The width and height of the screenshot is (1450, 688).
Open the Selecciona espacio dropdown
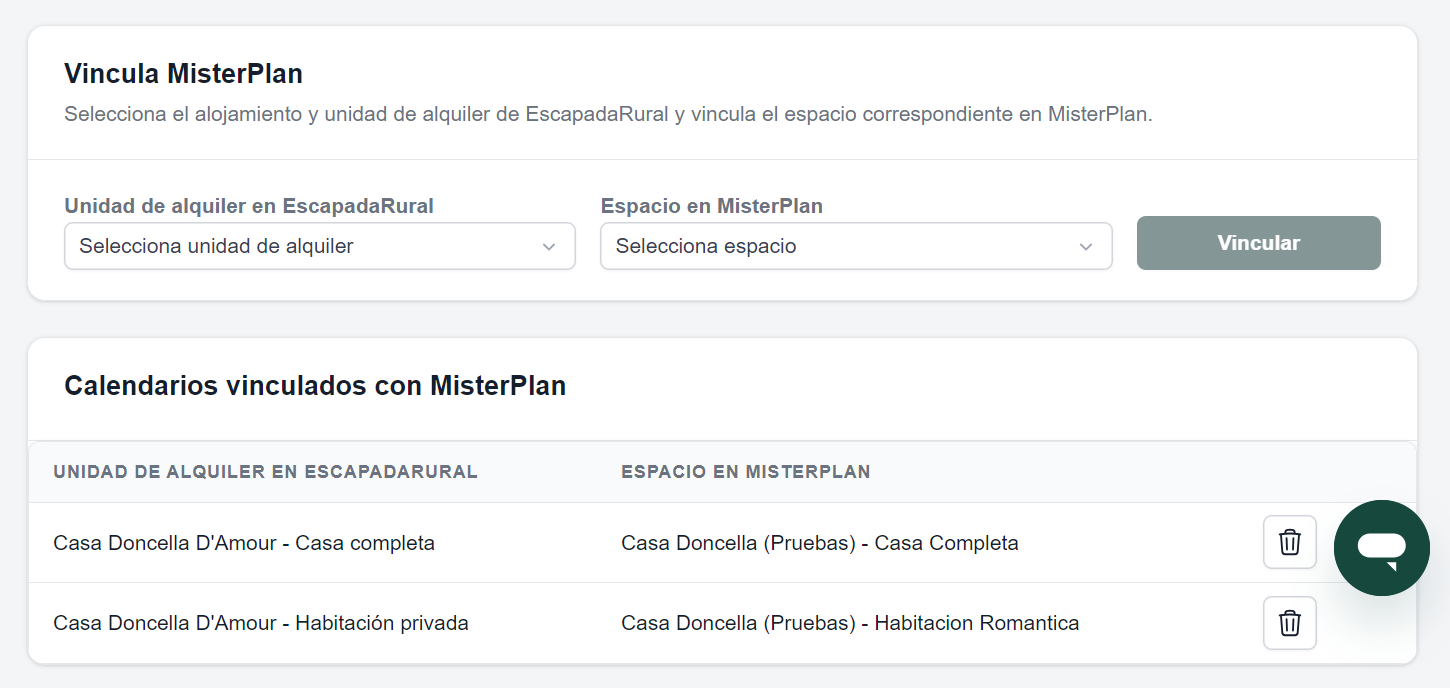click(856, 246)
